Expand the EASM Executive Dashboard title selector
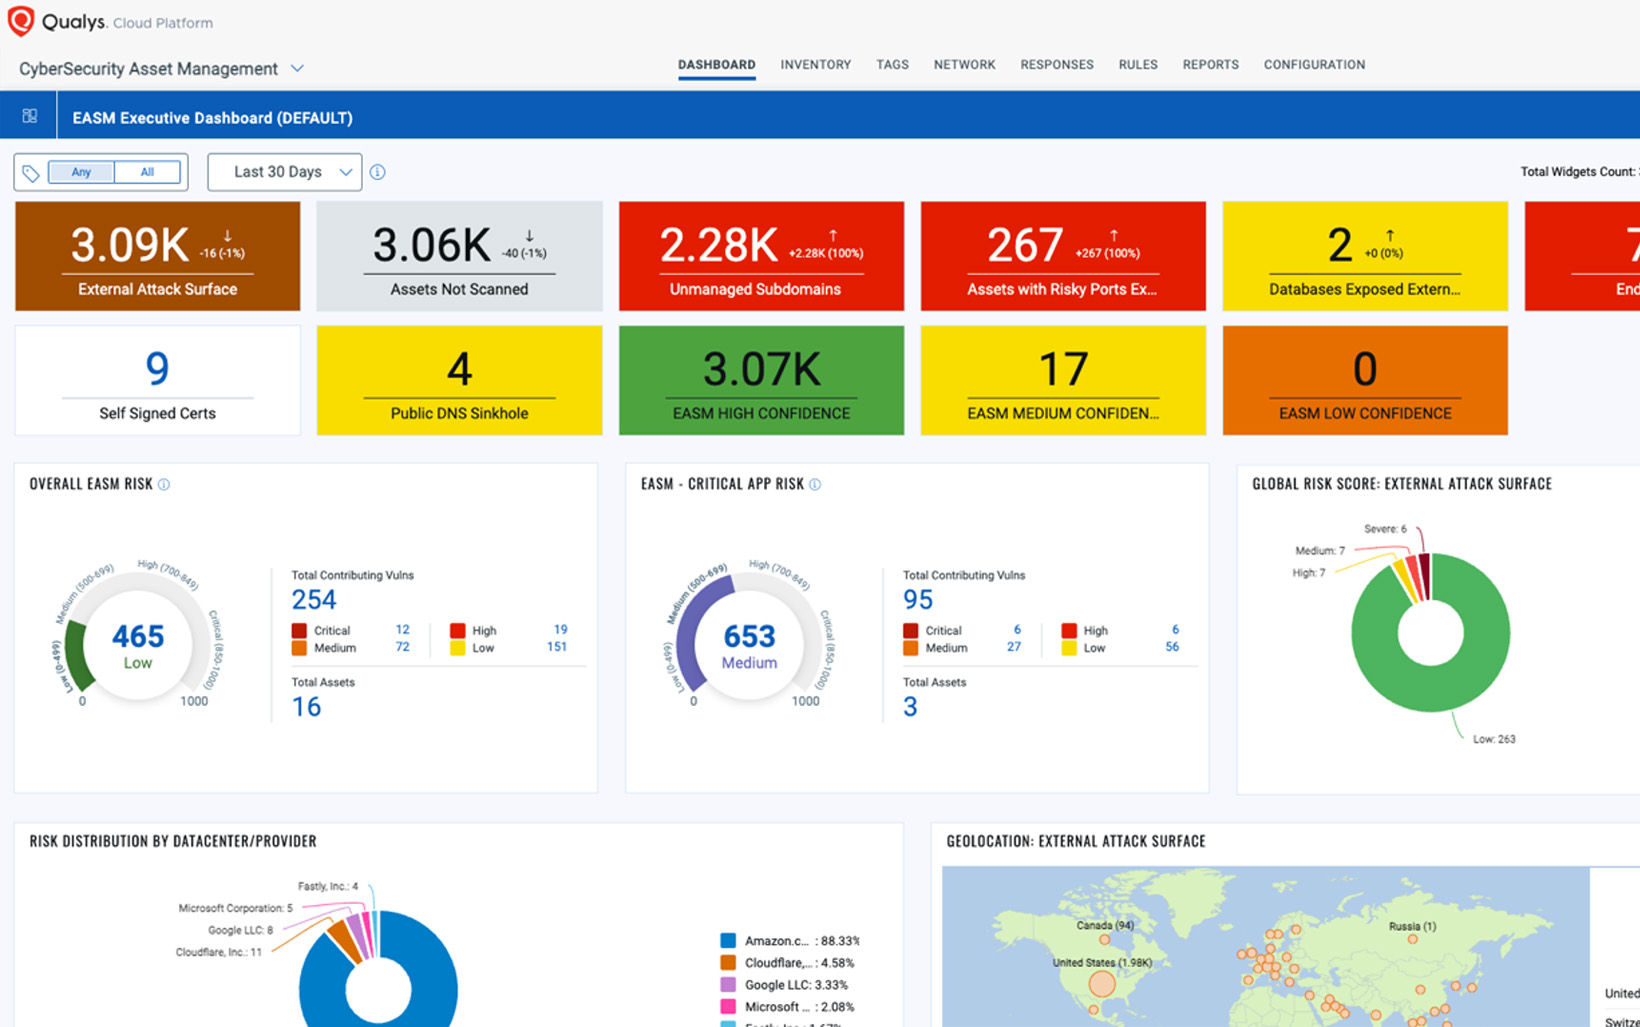 pyautogui.click(x=212, y=118)
